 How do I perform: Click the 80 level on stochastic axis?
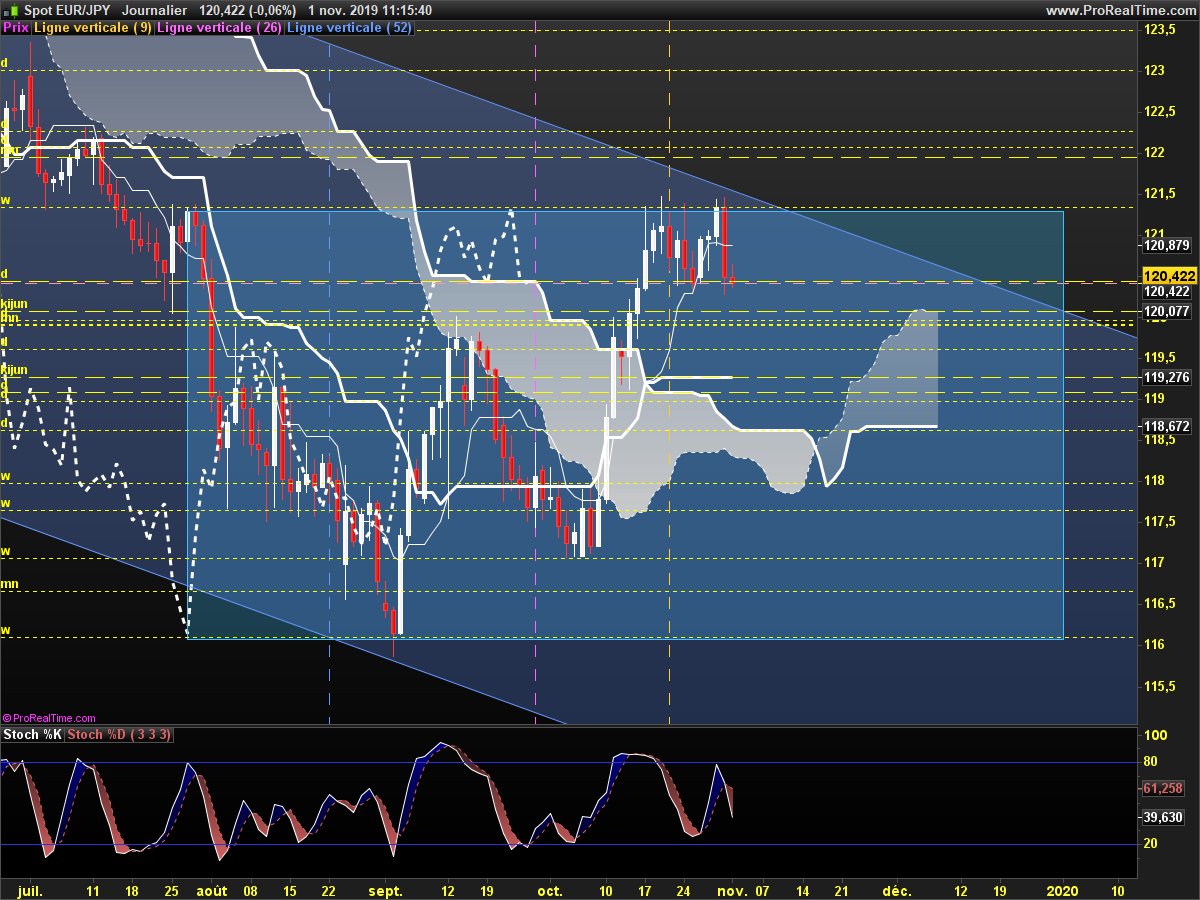(x=1150, y=762)
